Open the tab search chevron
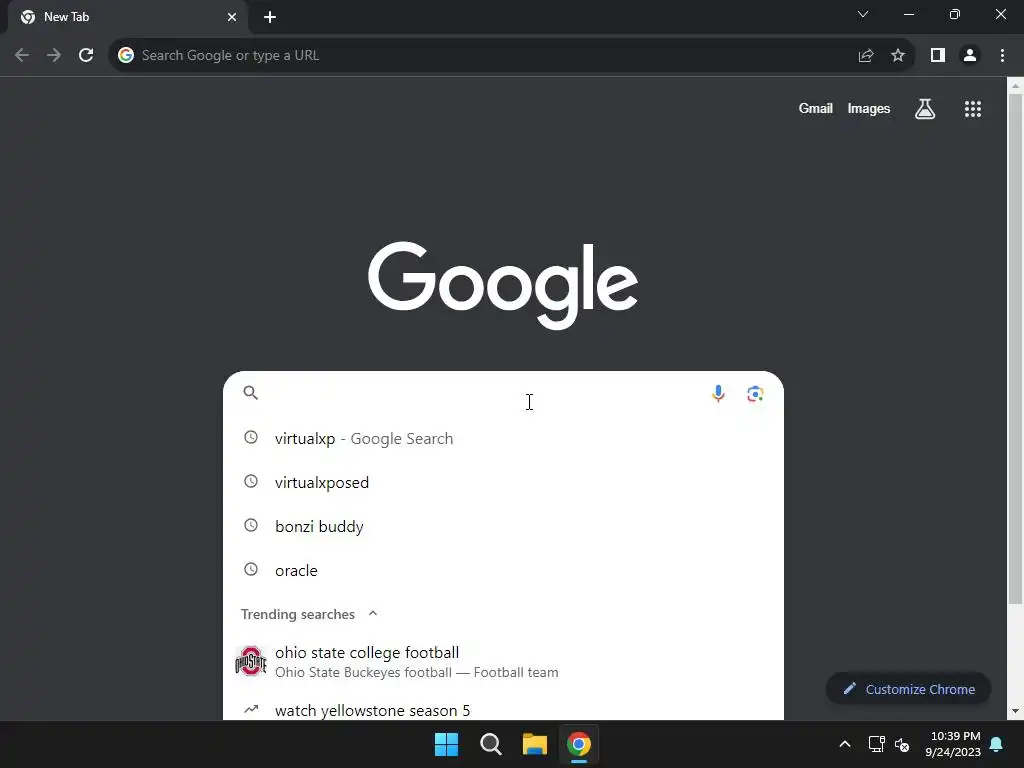The width and height of the screenshot is (1024, 768). click(863, 14)
